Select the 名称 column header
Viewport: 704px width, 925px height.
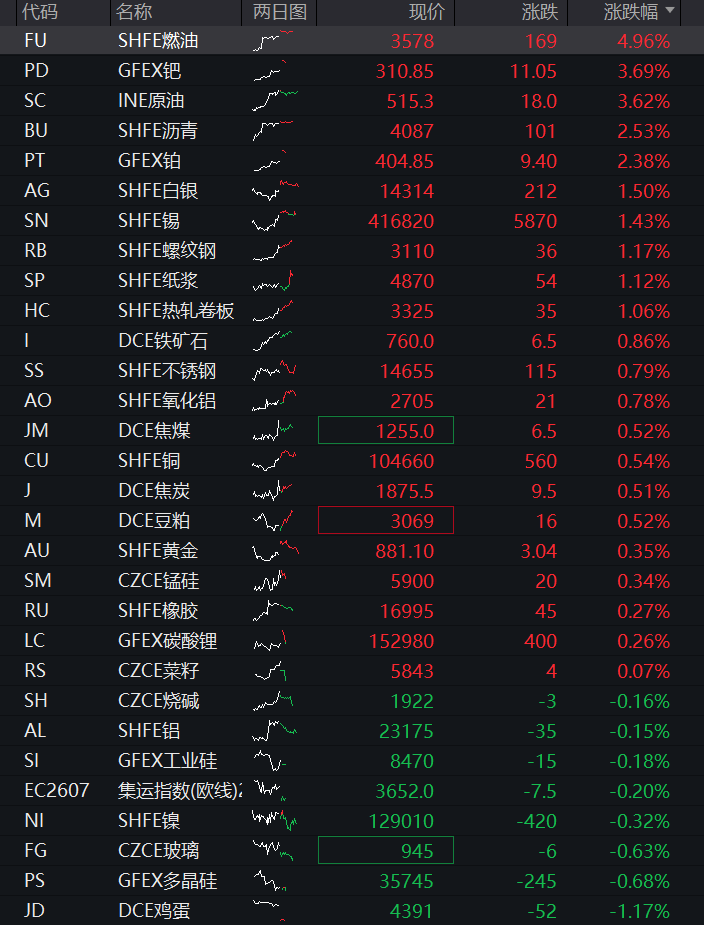pos(134,11)
